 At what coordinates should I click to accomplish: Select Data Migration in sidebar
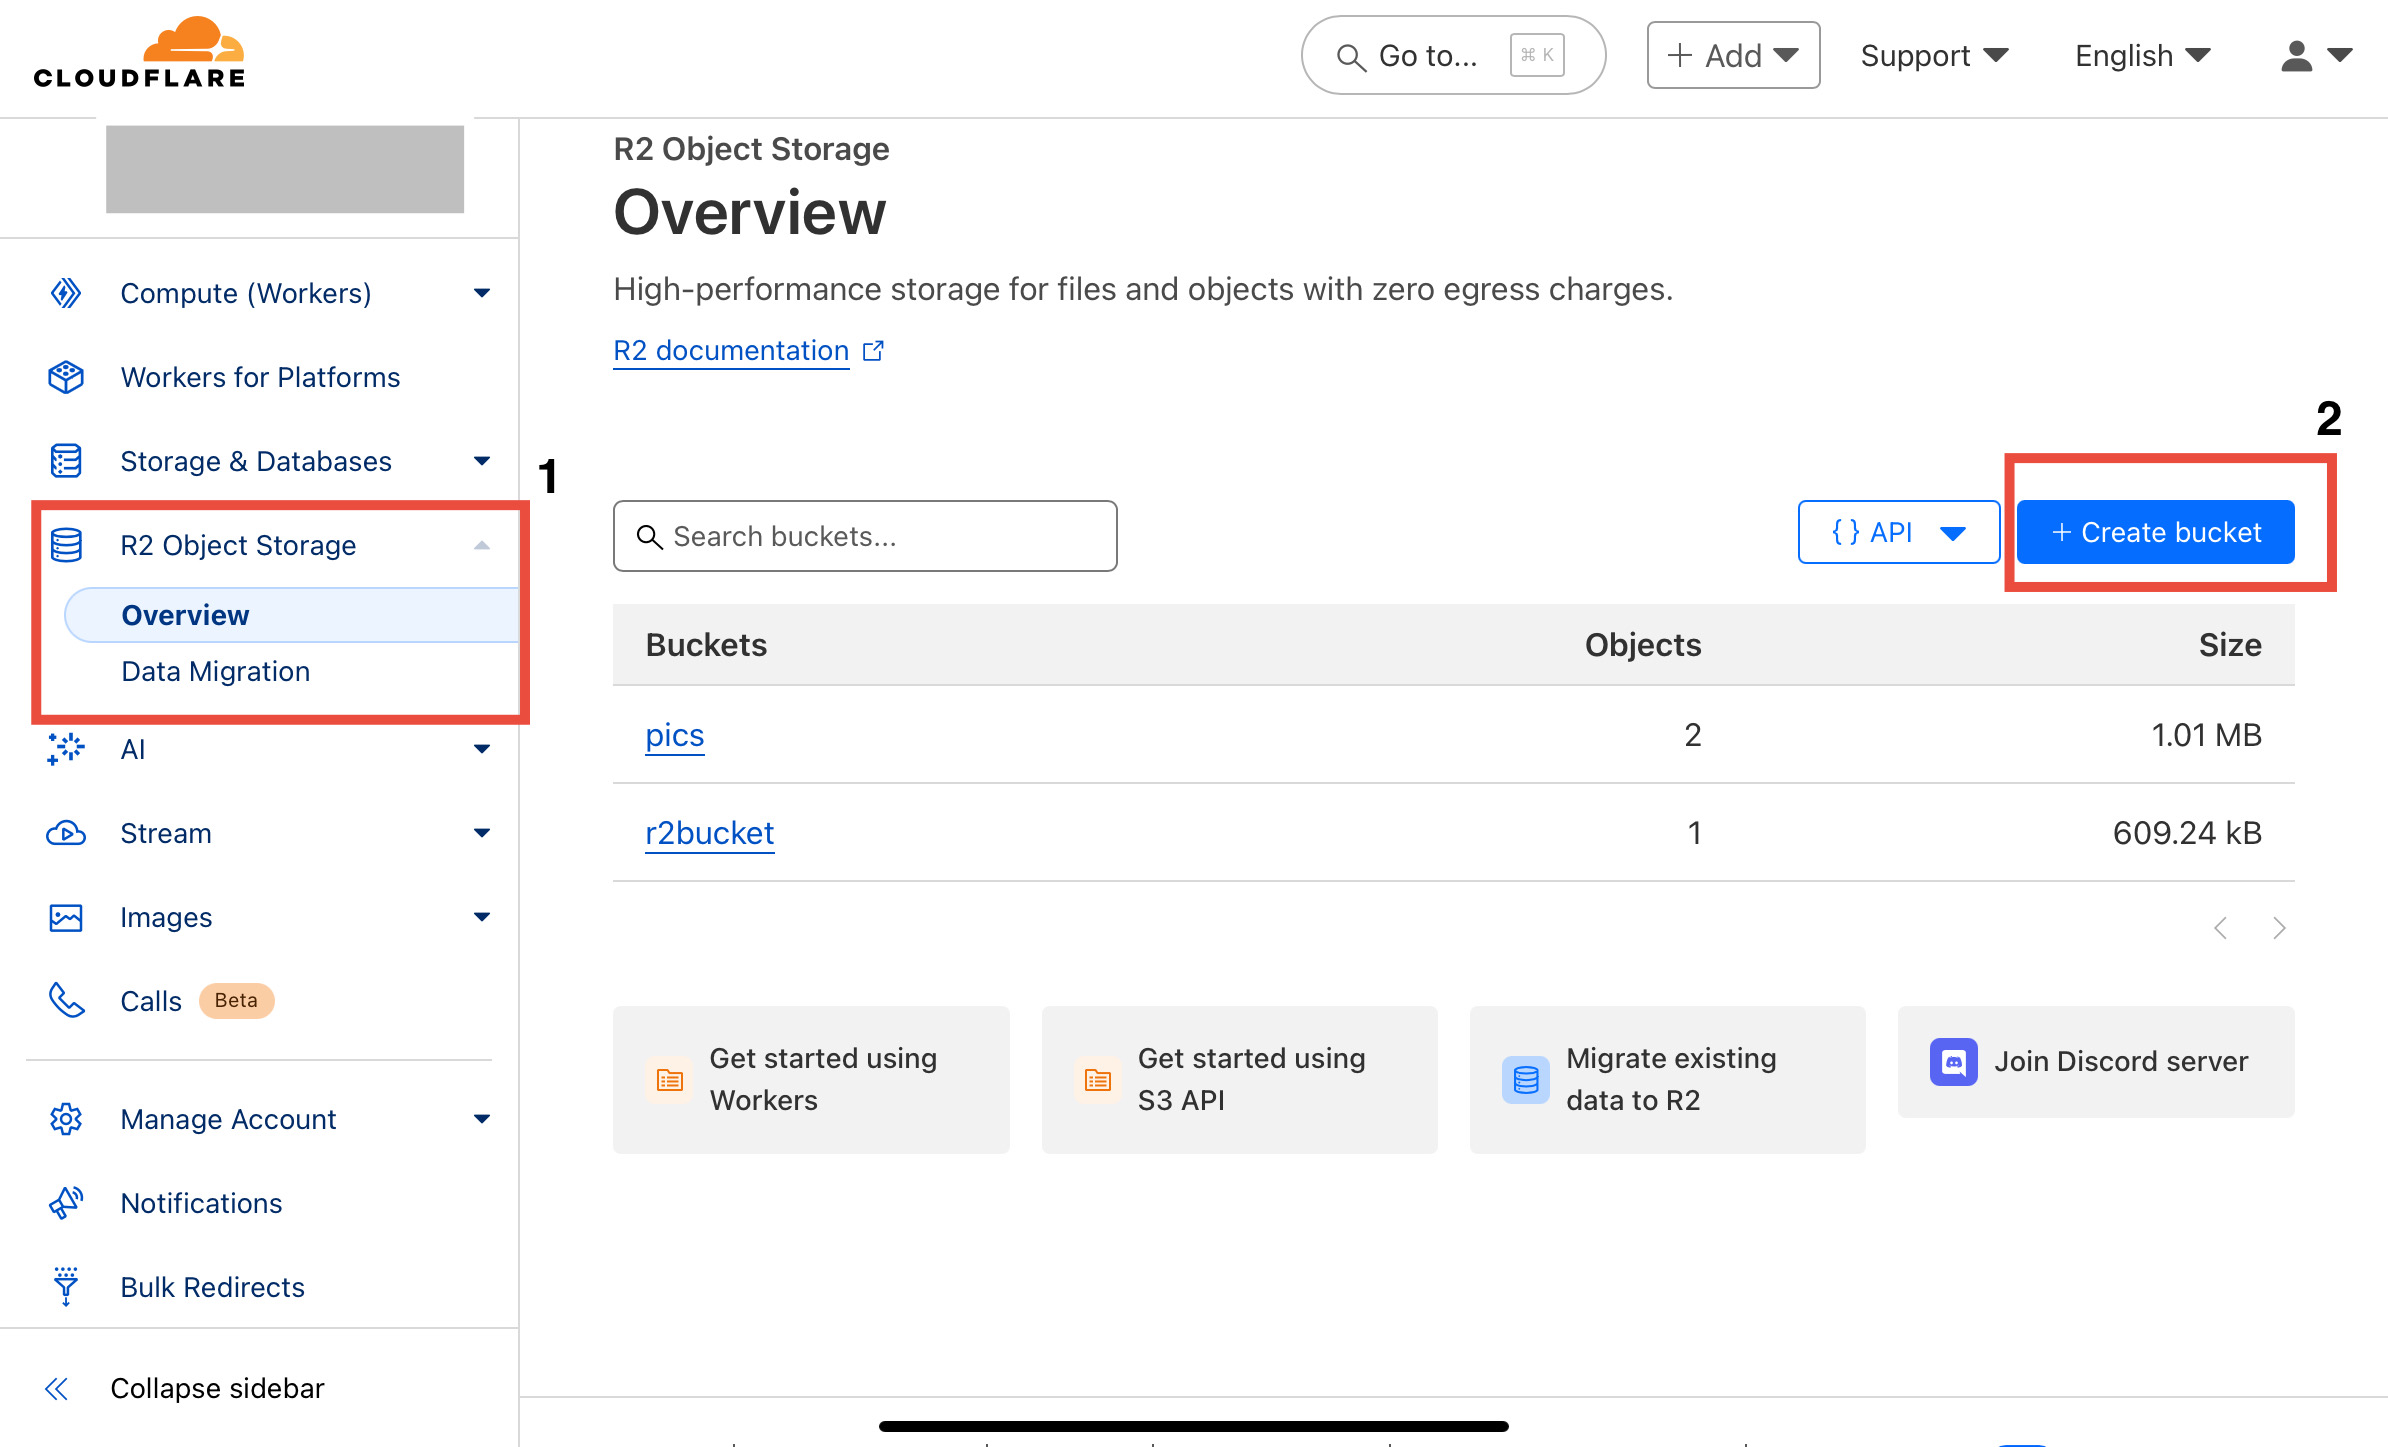point(215,671)
